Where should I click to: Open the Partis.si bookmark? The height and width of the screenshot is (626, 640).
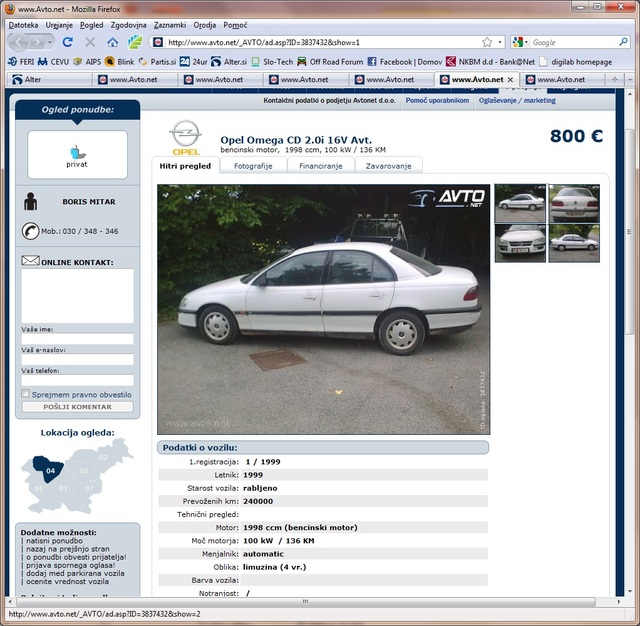tap(157, 62)
